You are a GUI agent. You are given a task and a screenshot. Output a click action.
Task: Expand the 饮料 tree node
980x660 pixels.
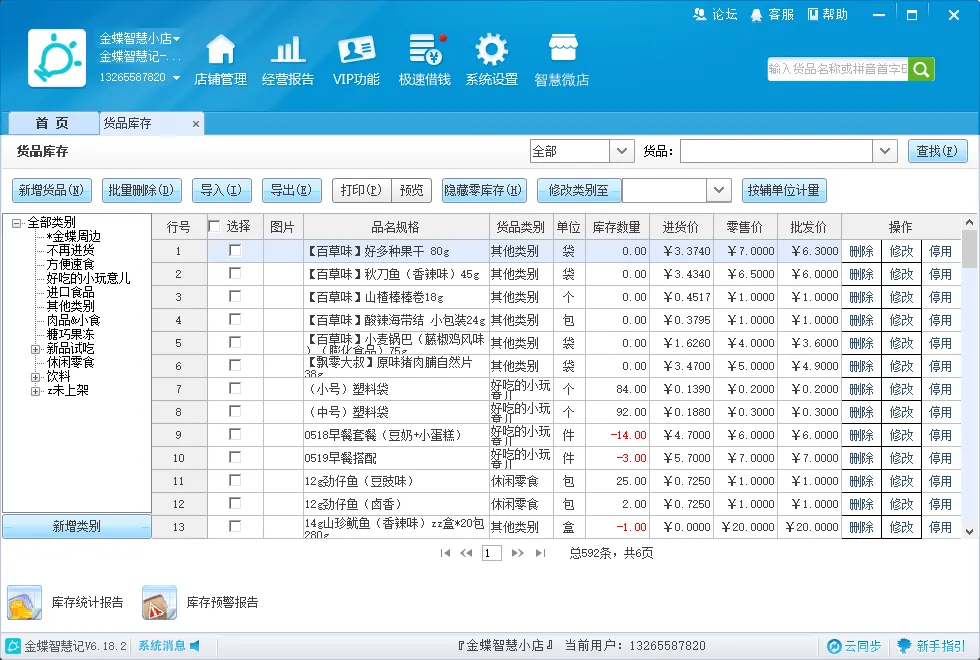36,377
